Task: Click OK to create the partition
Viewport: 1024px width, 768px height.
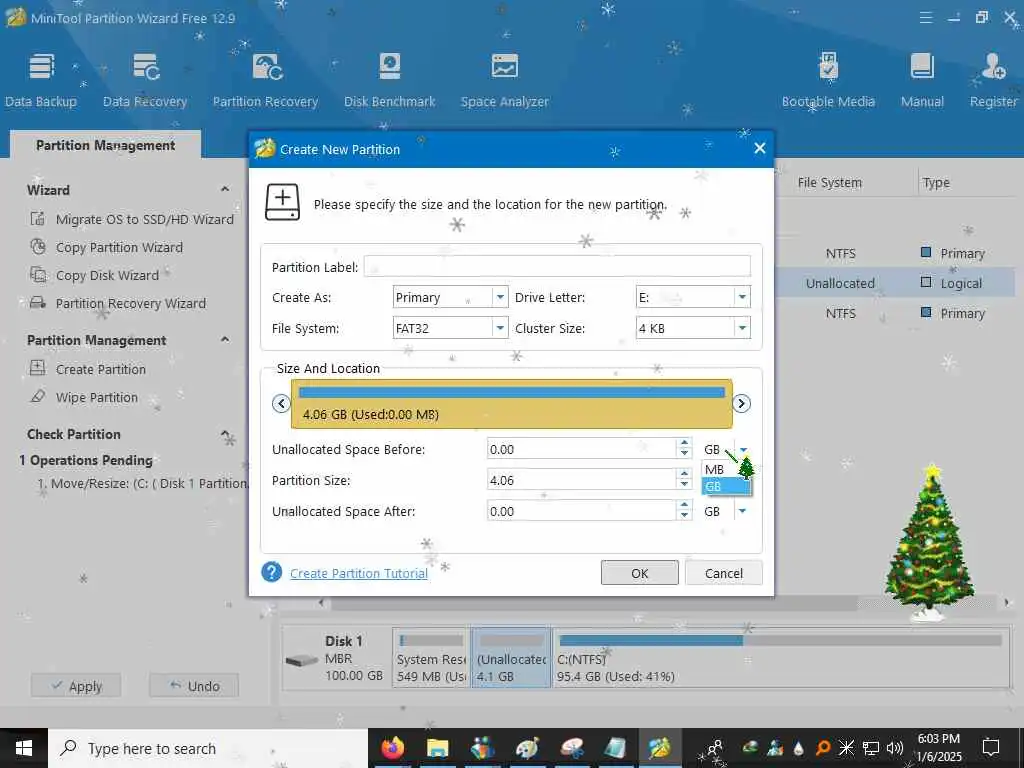Action: point(639,573)
